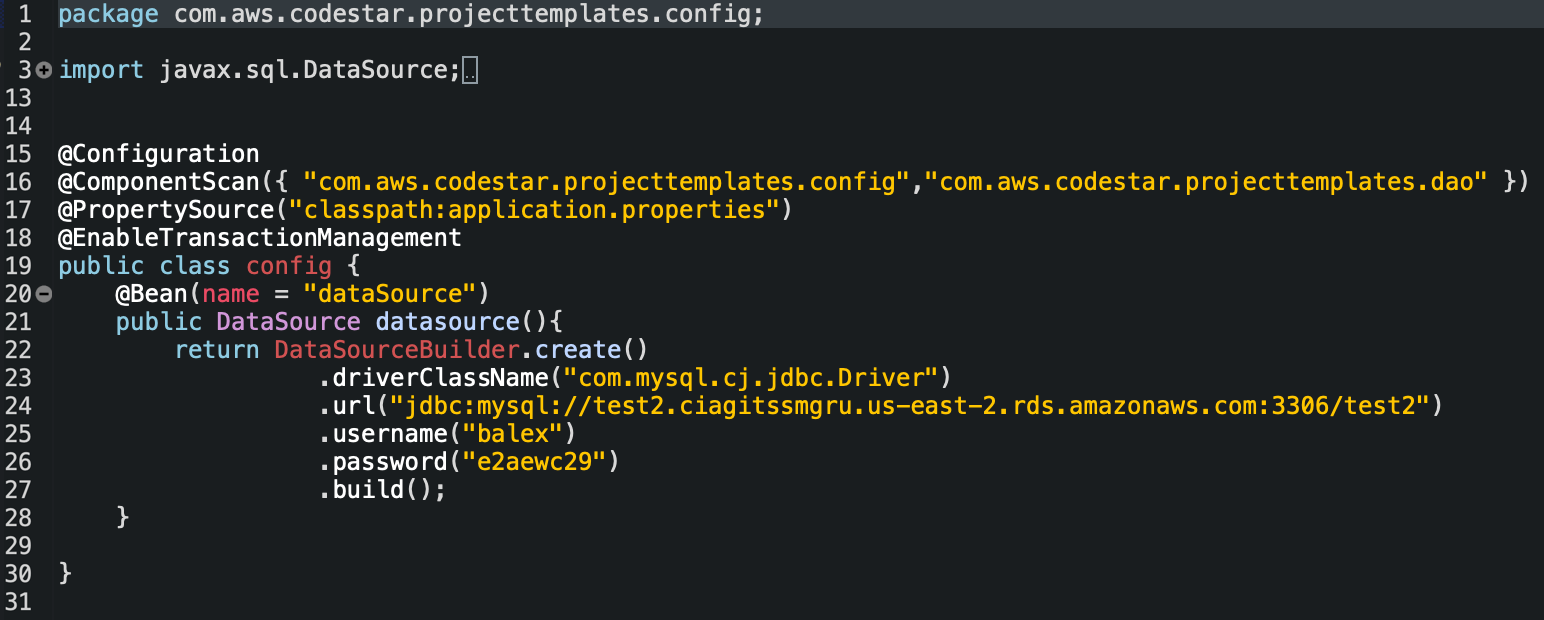
Task: Click line number 19 in gutter
Action: coord(18,266)
